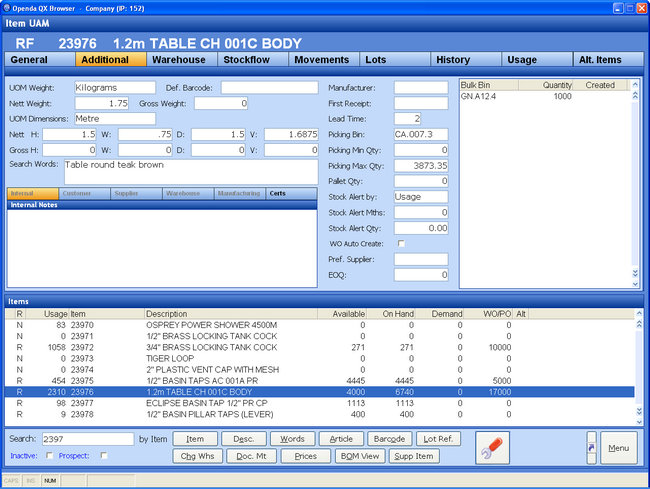The height and width of the screenshot is (489, 650).
Task: Click Items list scroll-up arrow
Action: 639,313
